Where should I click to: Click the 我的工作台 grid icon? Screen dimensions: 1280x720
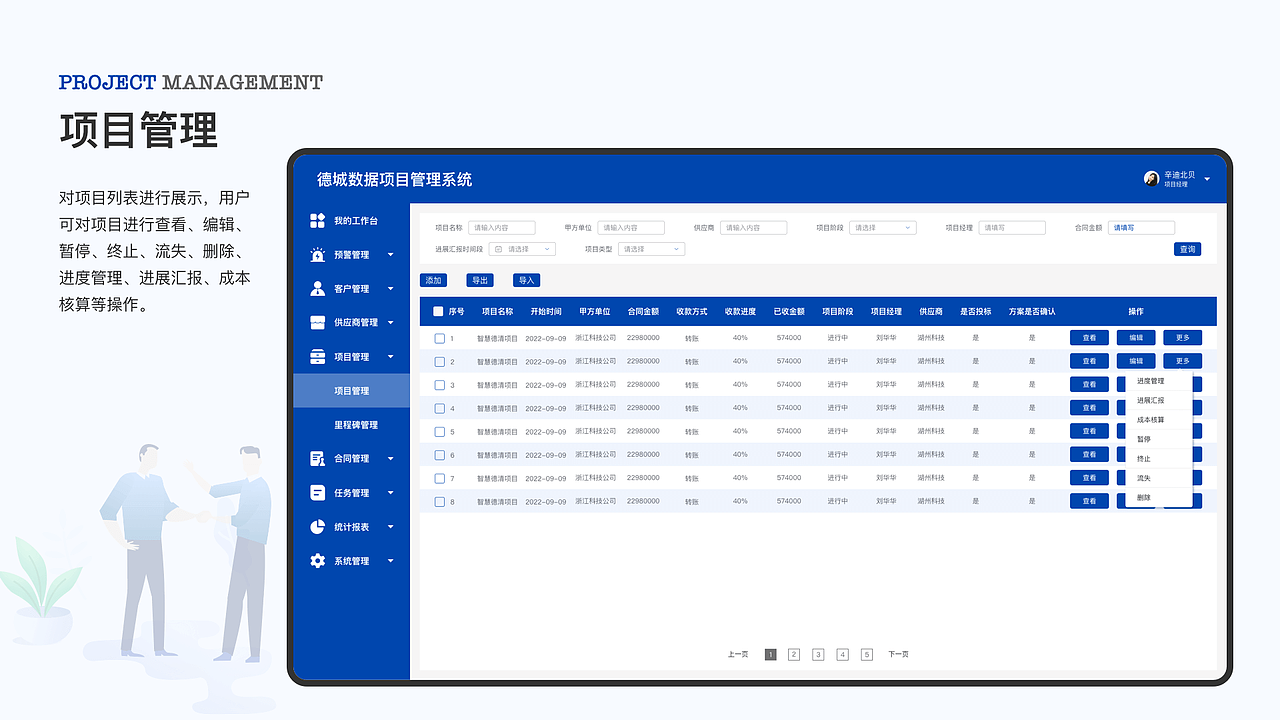317,220
